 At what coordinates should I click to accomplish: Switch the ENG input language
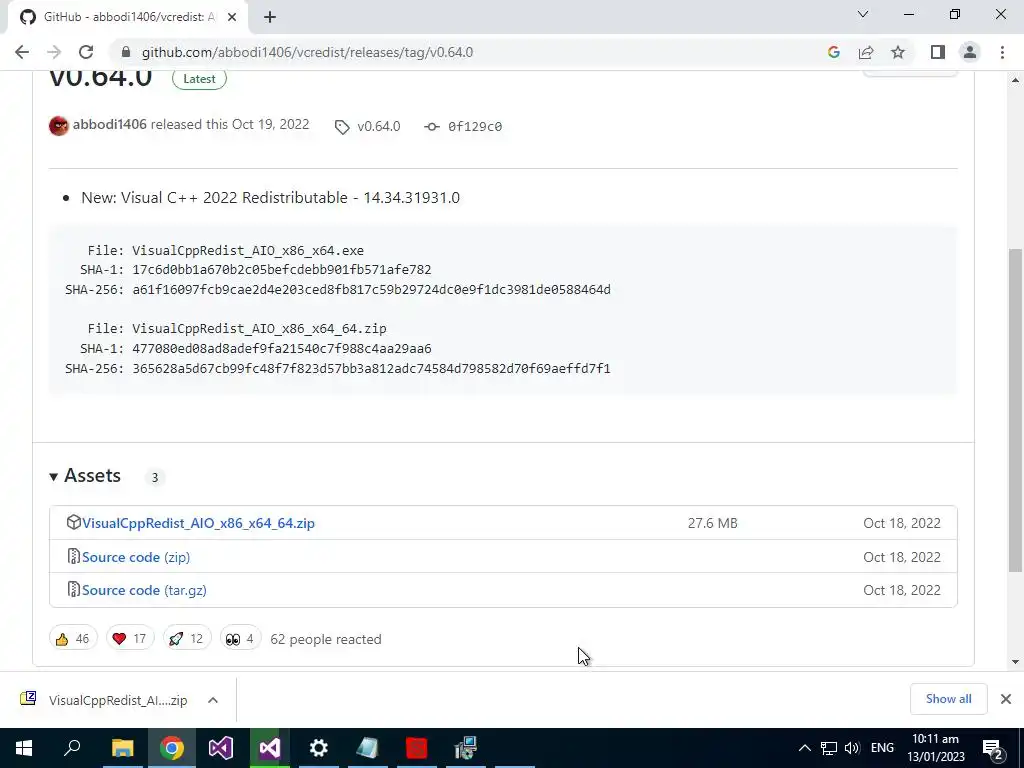tap(882, 748)
